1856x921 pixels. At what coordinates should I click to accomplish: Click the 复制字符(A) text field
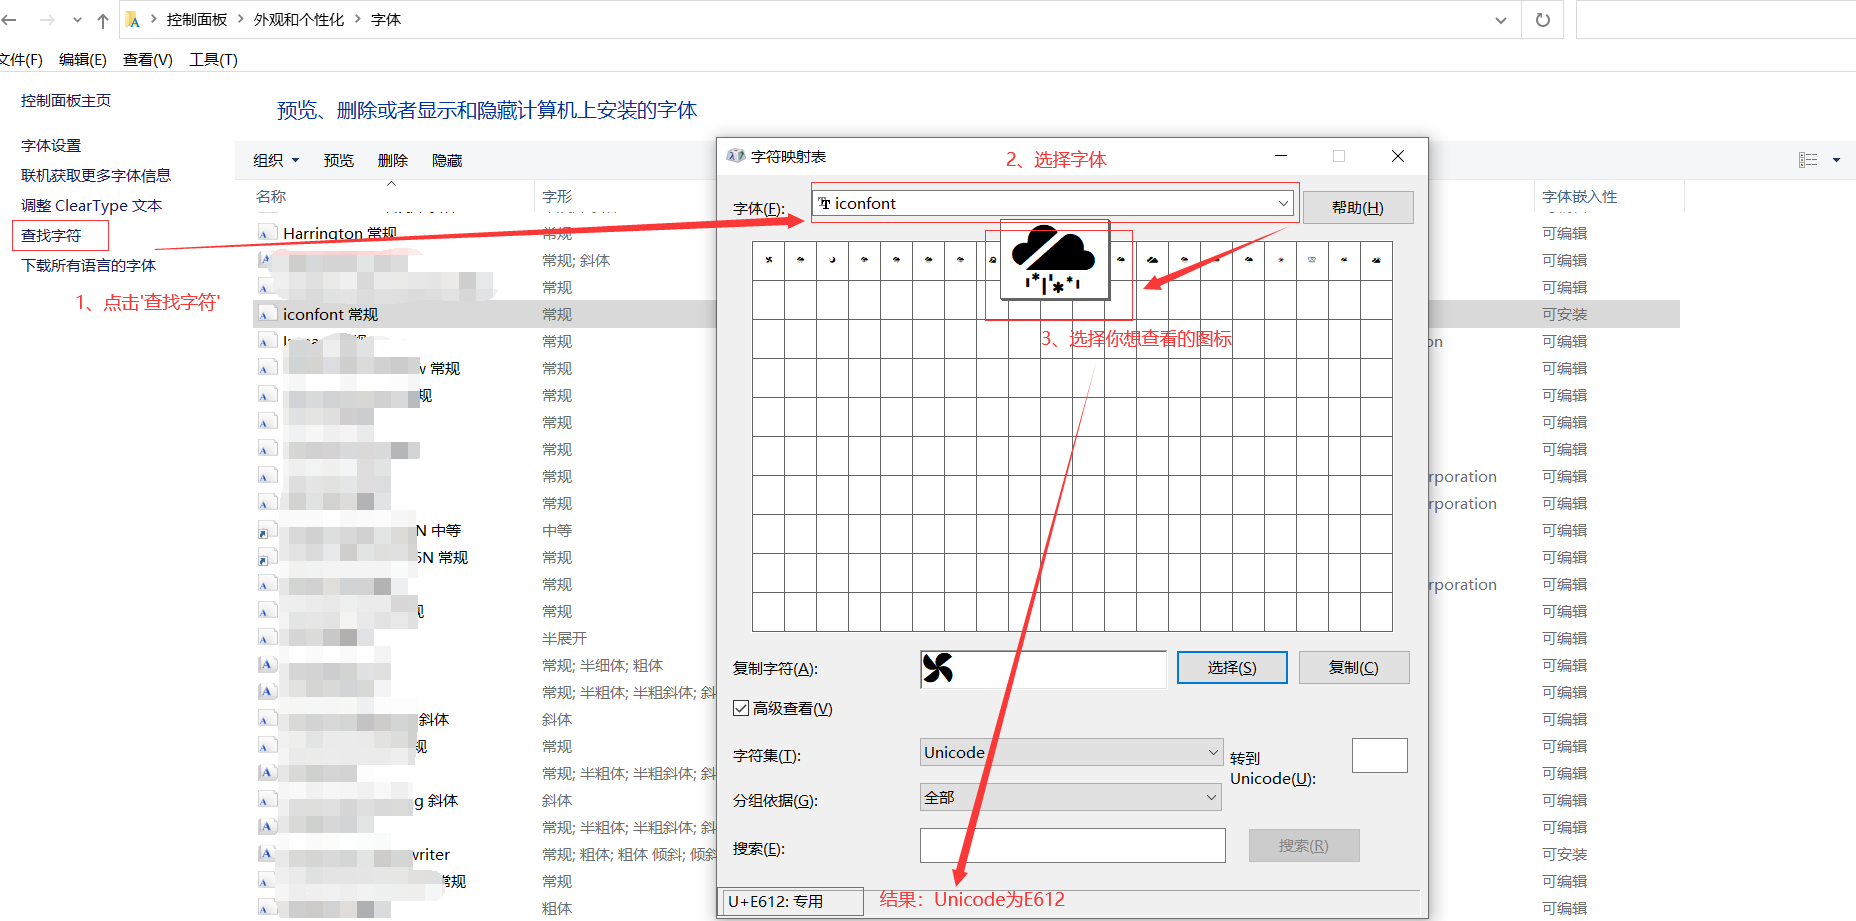click(1043, 669)
